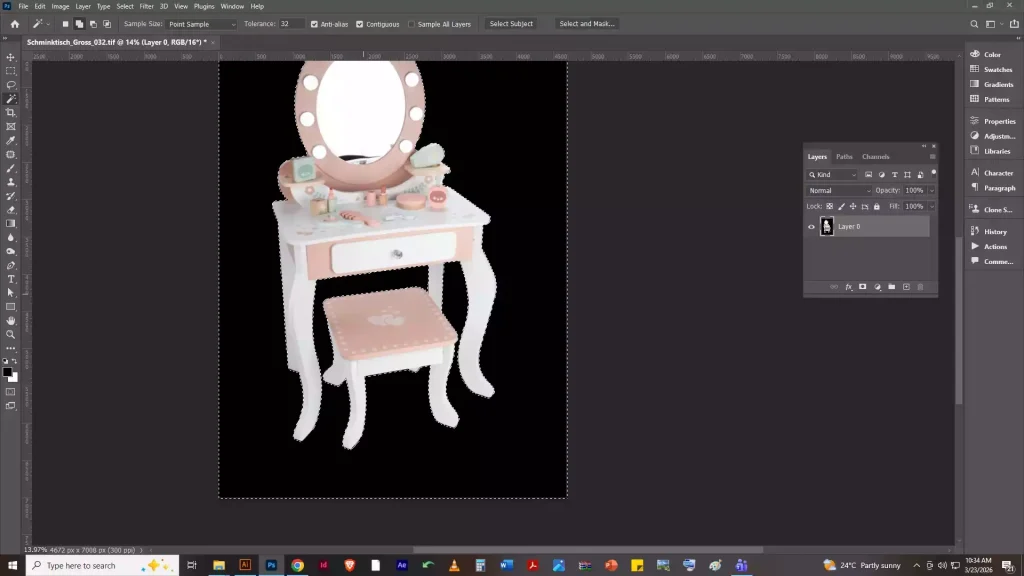Select the Move tool
This screenshot has width=1024, height=576.
(11, 57)
